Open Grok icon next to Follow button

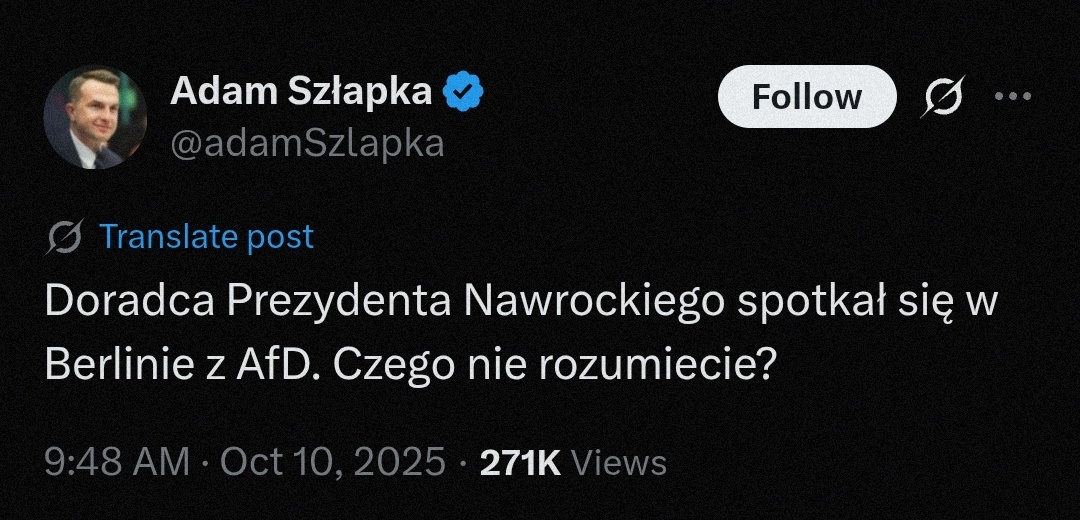click(x=944, y=97)
